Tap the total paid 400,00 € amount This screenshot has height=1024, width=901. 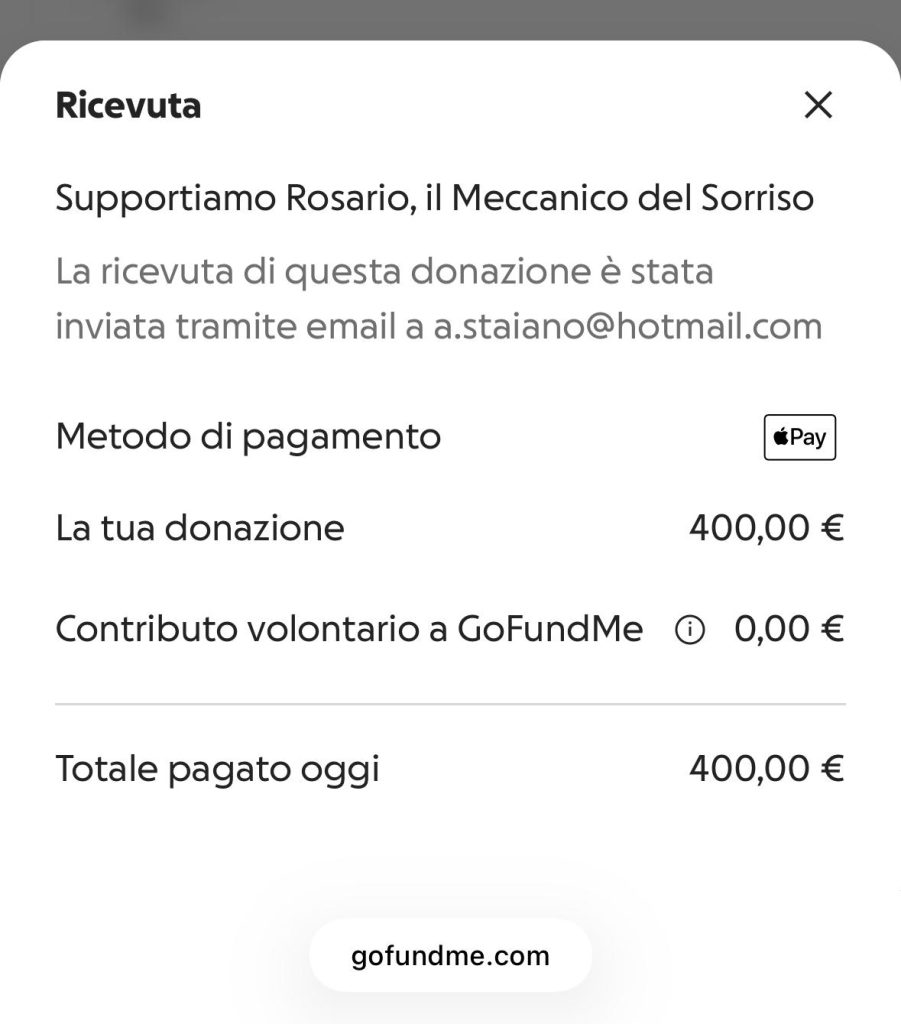(x=766, y=769)
